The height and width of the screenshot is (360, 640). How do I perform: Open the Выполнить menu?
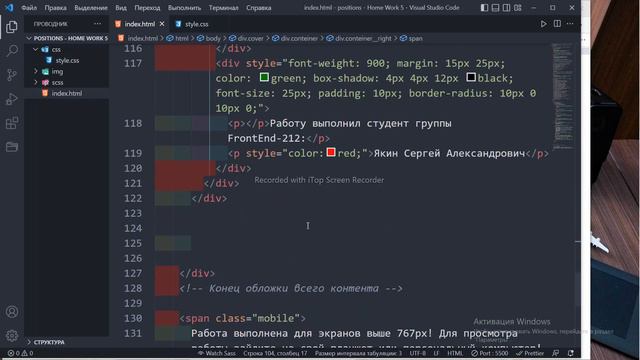coord(184,8)
